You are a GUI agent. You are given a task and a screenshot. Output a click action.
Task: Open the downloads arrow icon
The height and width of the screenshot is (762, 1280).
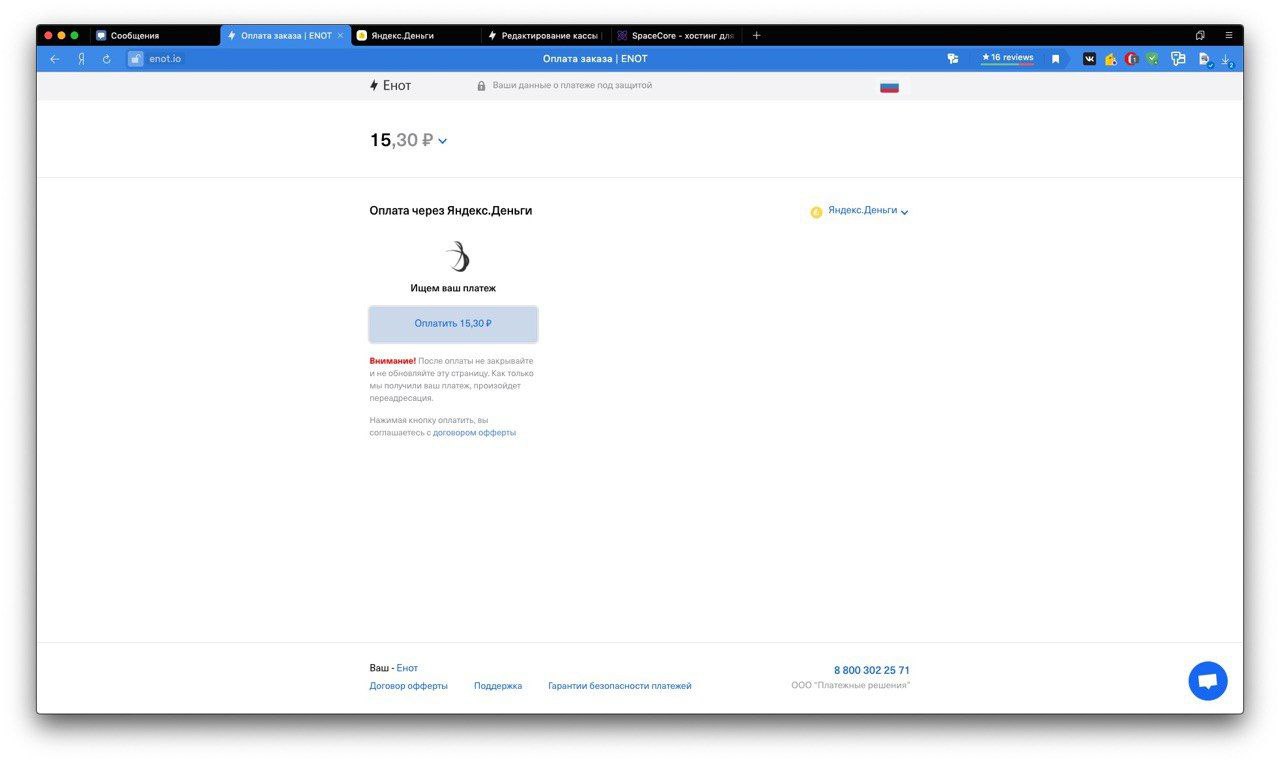coord(1226,60)
